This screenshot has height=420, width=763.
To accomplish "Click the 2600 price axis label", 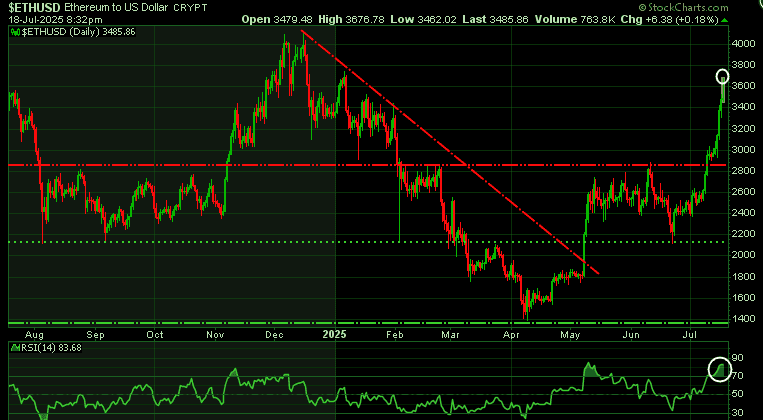I will (x=745, y=192).
